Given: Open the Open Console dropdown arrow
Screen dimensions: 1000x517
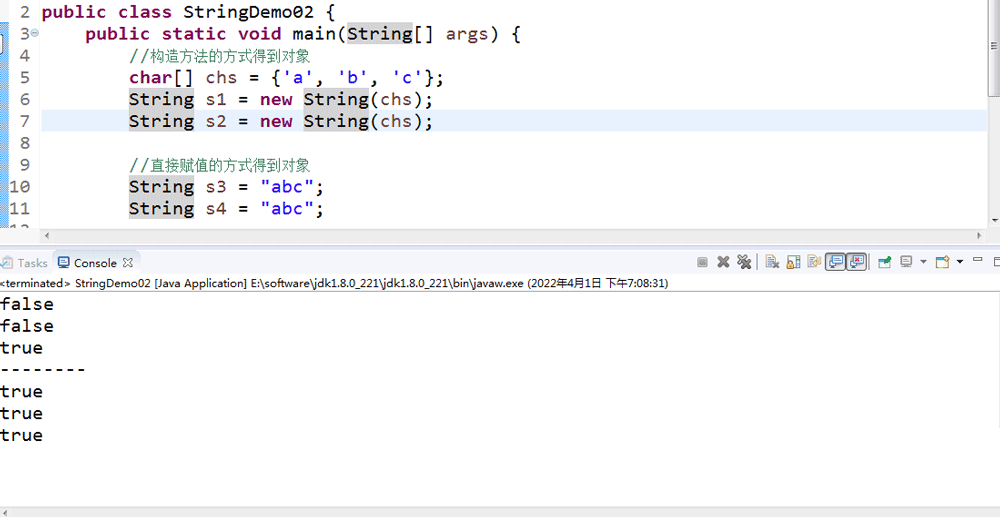Looking at the screenshot, I should pyautogui.click(x=960, y=262).
